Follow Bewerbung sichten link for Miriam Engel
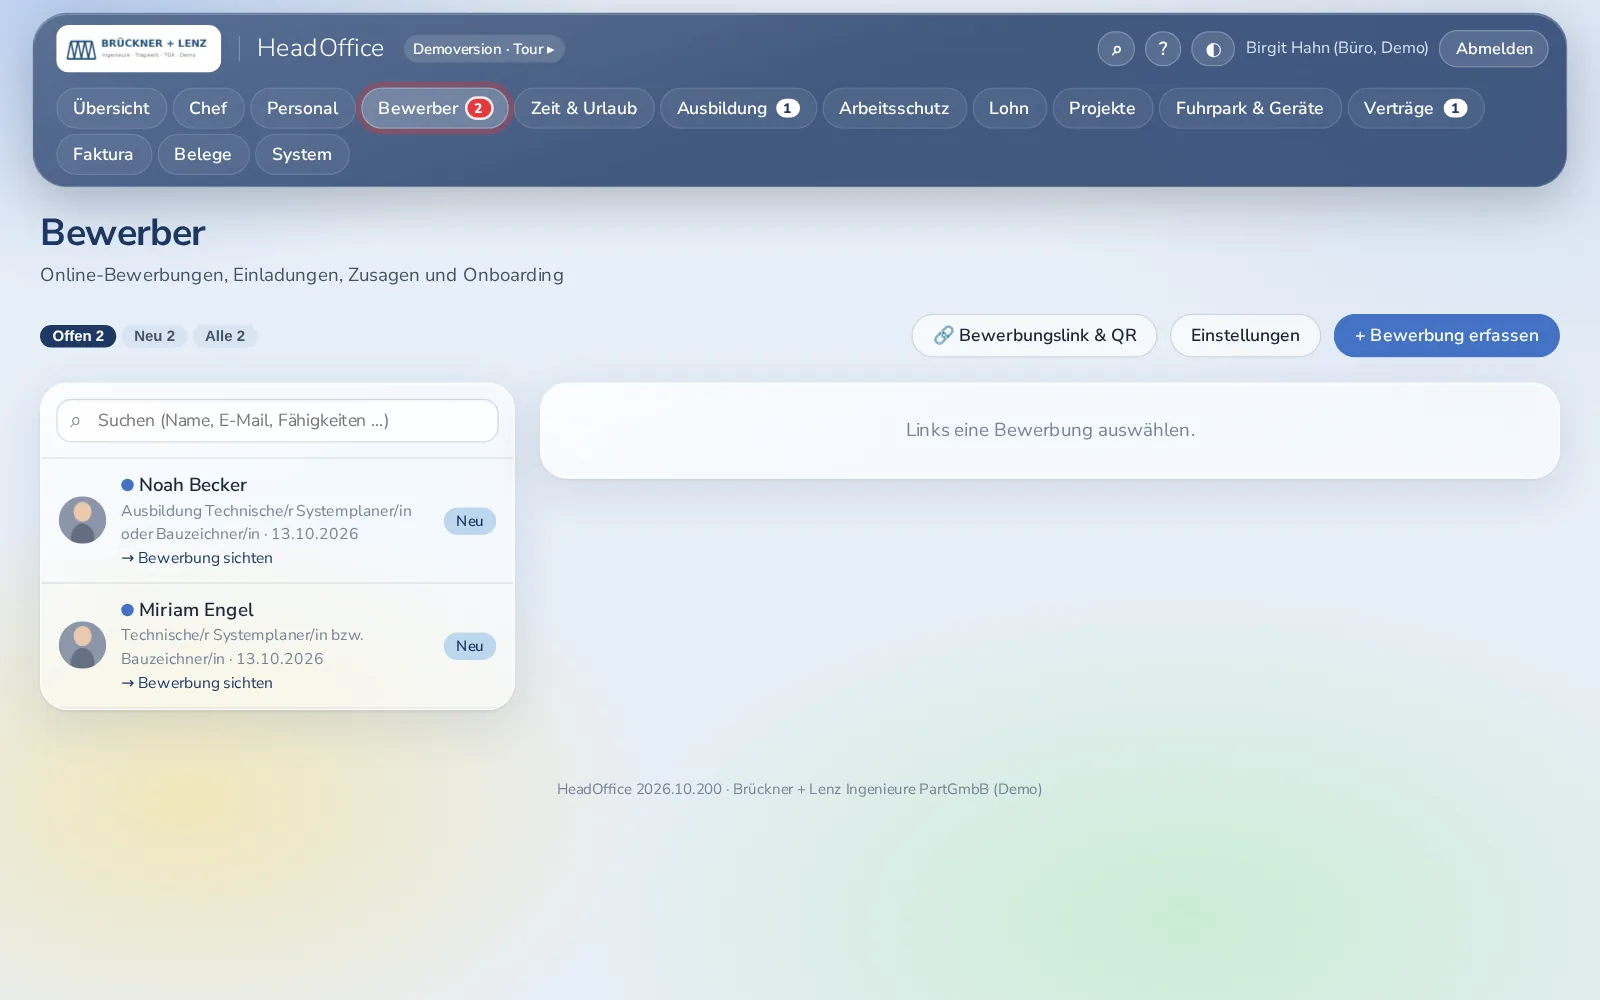1600x1000 pixels. click(197, 683)
